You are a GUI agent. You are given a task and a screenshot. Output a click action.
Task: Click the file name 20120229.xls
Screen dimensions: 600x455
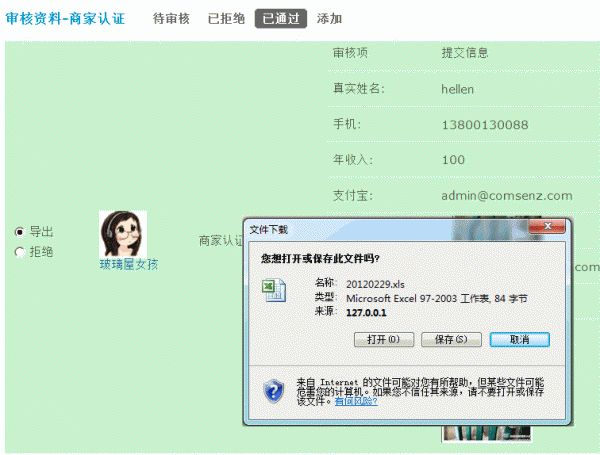pyautogui.click(x=375, y=283)
